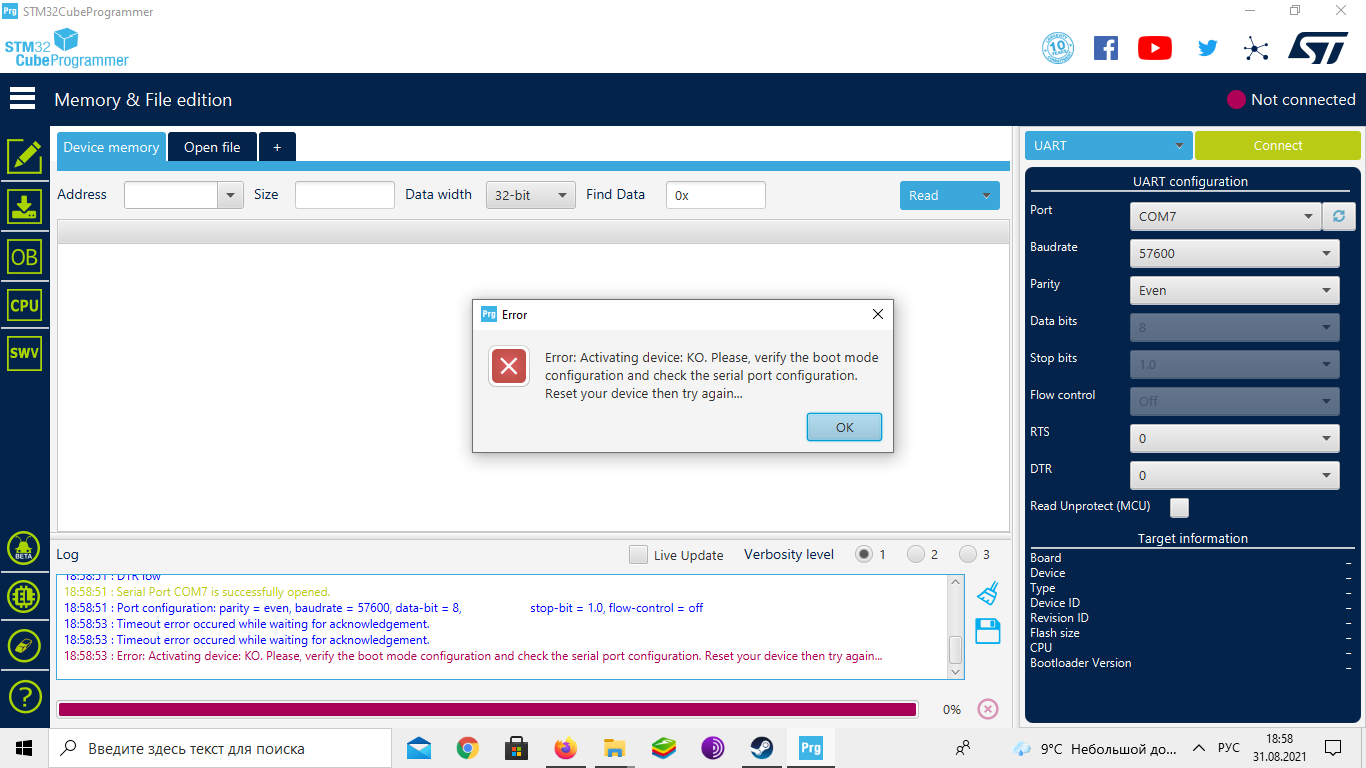The width and height of the screenshot is (1366, 768).
Task: Open the CPU view in sidebar
Action: click(24, 306)
